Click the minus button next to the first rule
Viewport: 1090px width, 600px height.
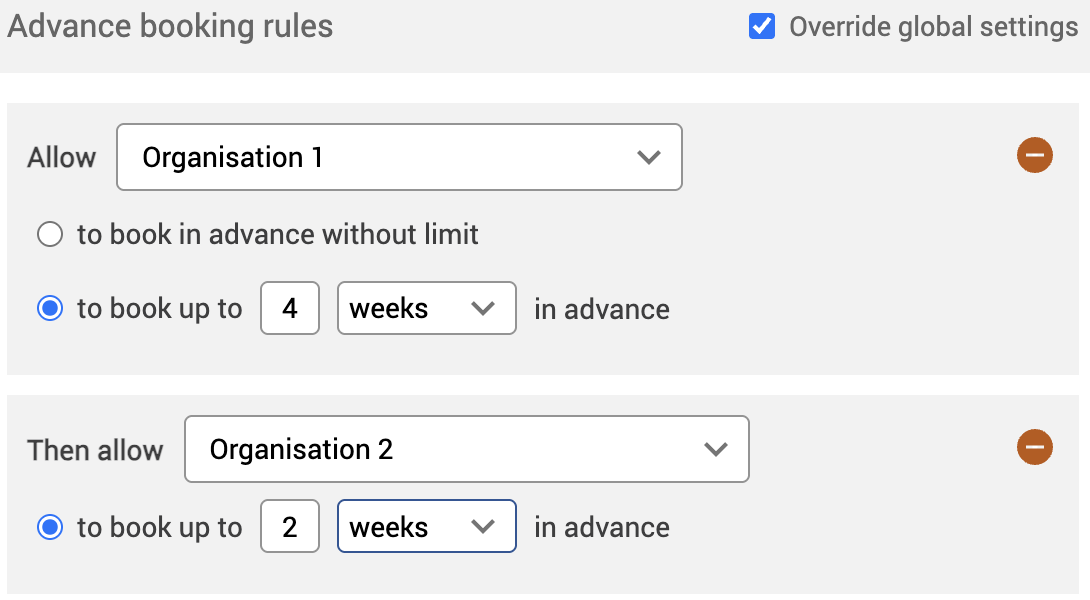point(1035,155)
